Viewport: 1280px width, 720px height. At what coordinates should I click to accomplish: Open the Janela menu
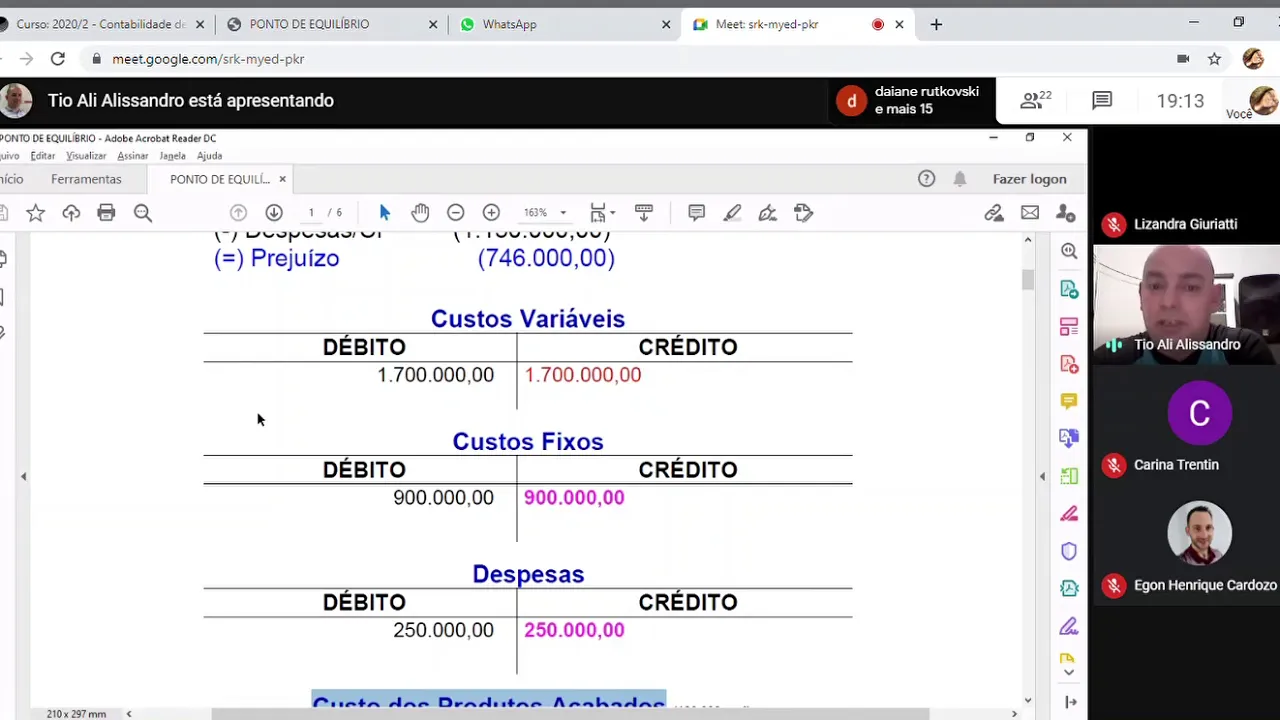point(172,156)
